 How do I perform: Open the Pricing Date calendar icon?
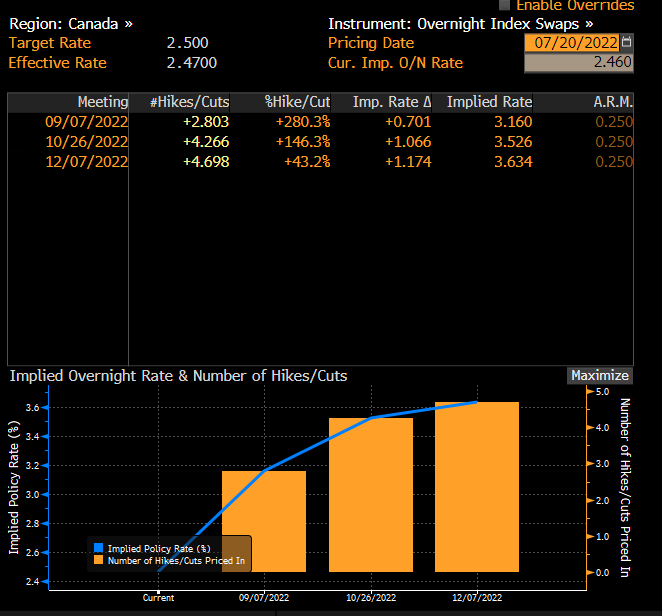tap(627, 42)
